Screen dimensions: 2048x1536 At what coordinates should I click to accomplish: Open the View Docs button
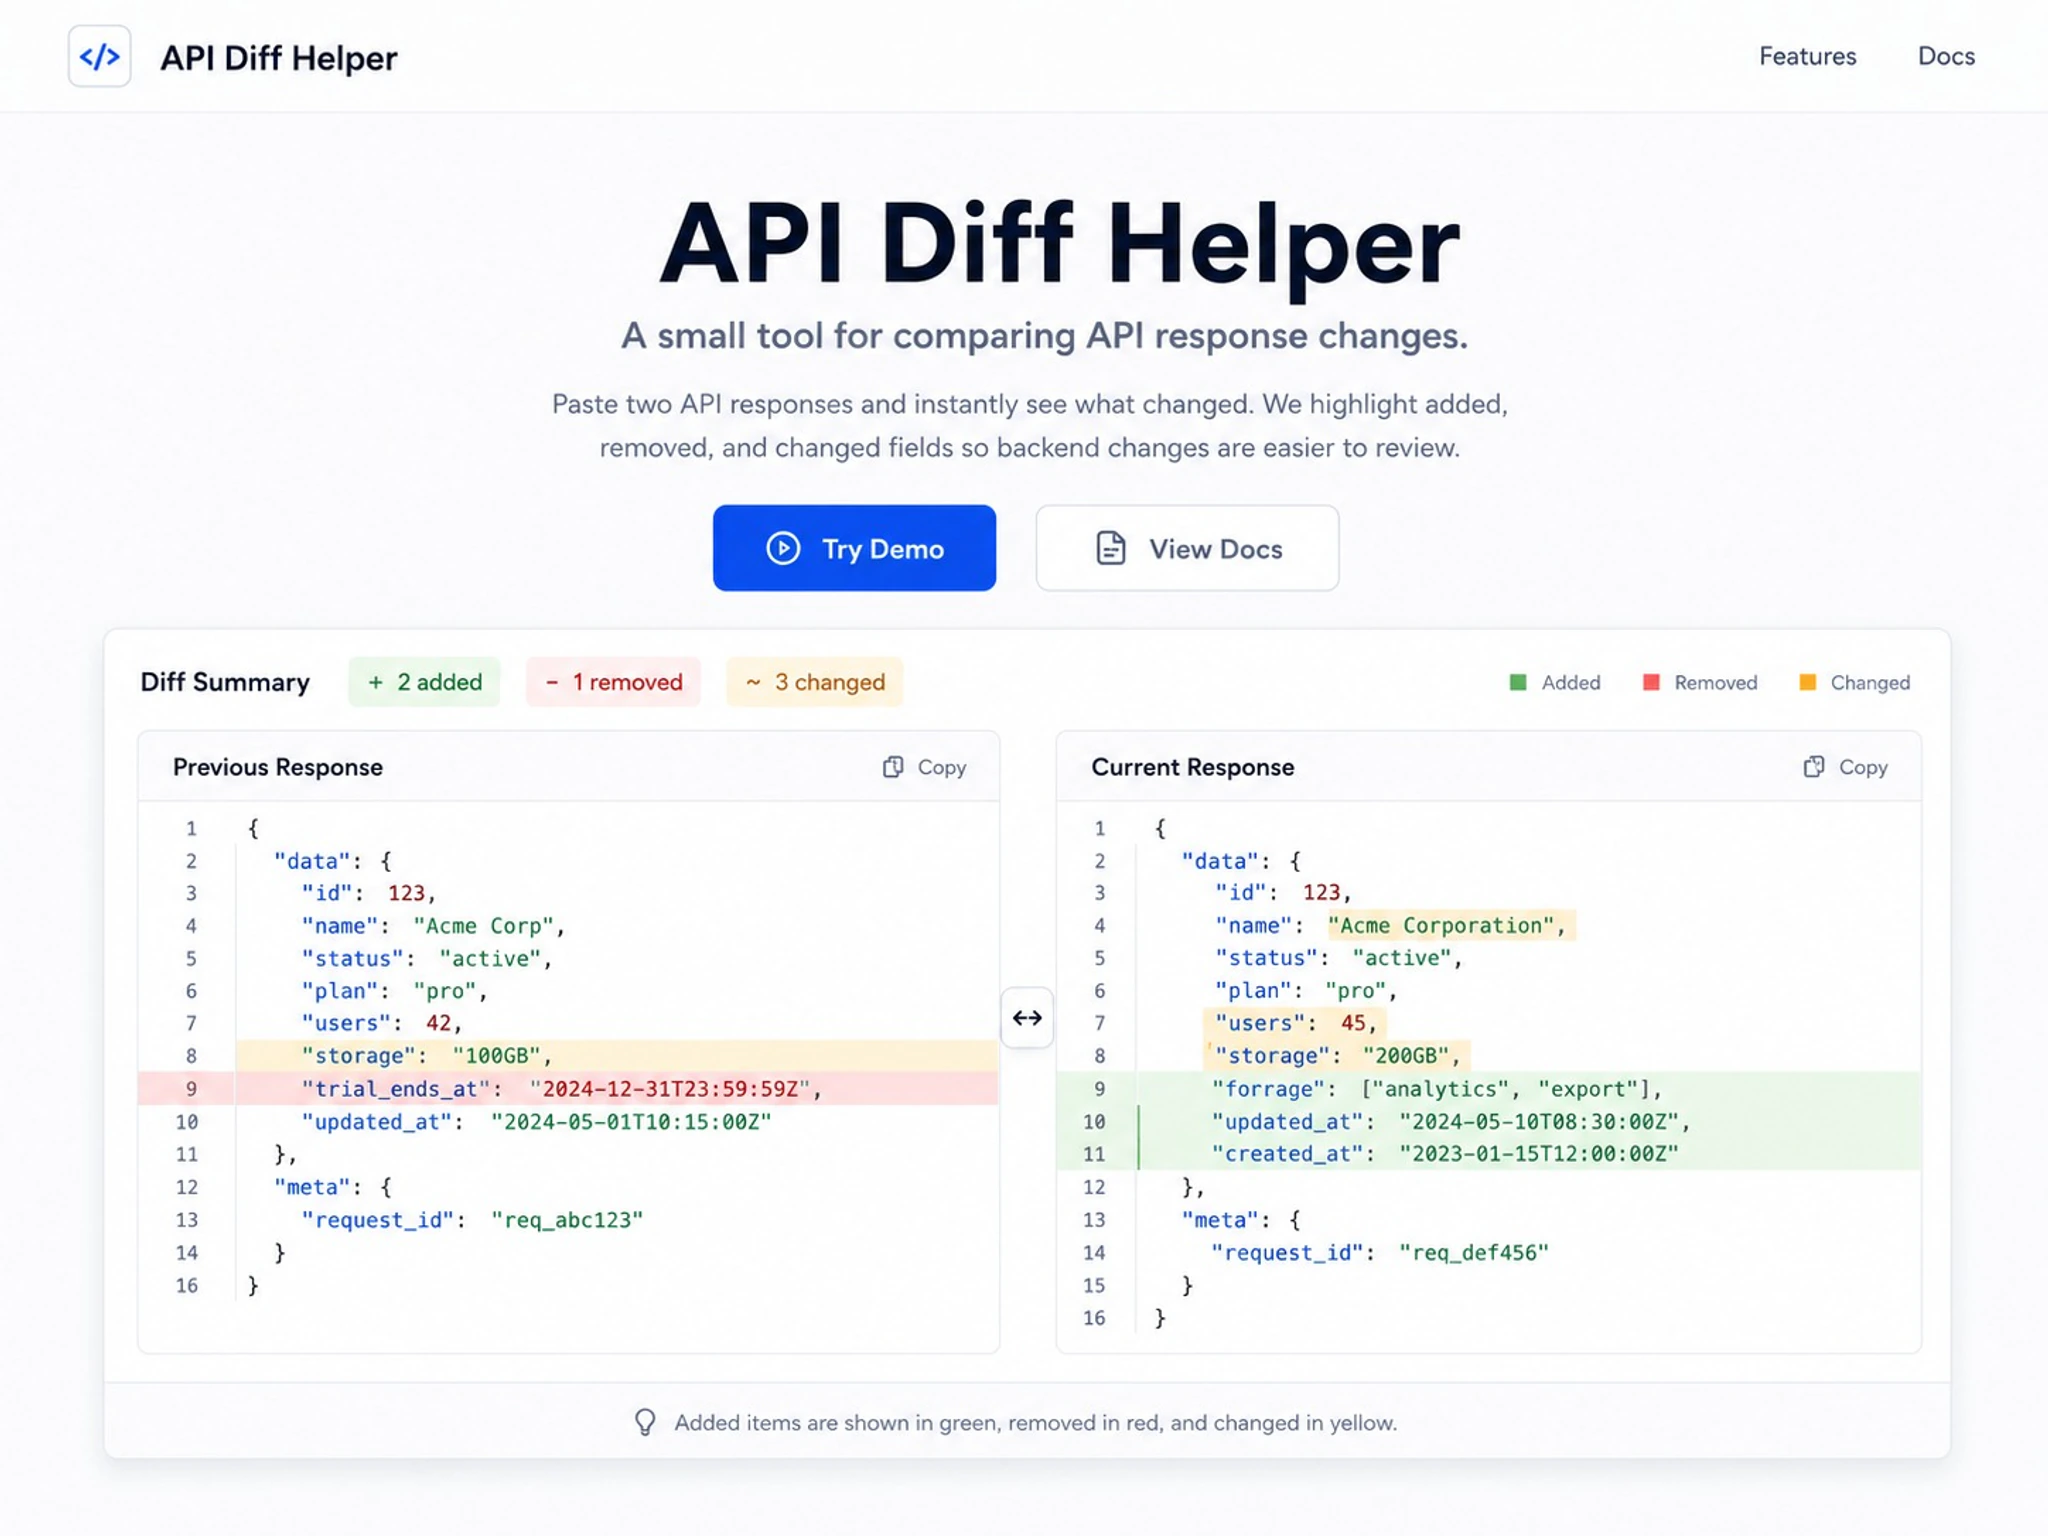(1187, 548)
